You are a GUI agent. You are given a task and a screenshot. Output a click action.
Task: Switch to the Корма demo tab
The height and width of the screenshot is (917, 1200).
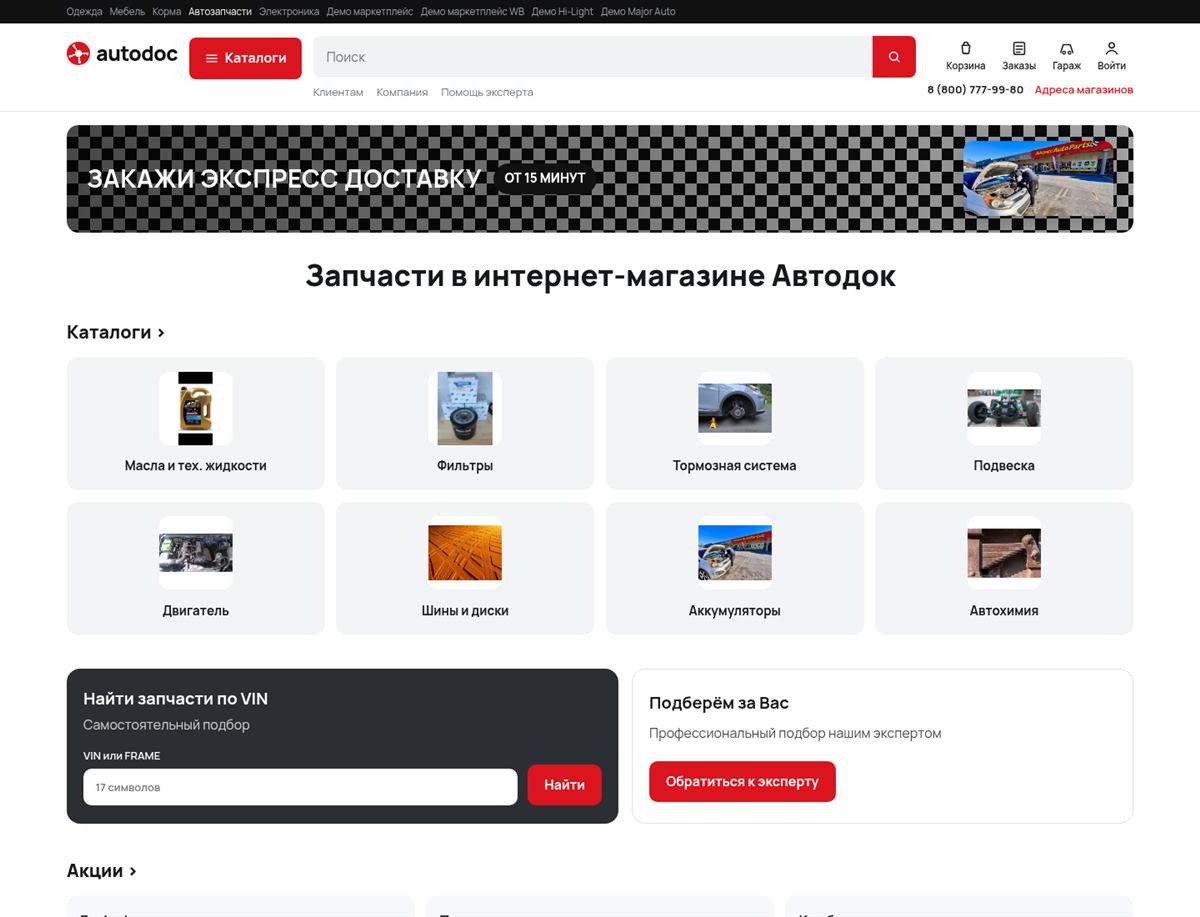167,12
